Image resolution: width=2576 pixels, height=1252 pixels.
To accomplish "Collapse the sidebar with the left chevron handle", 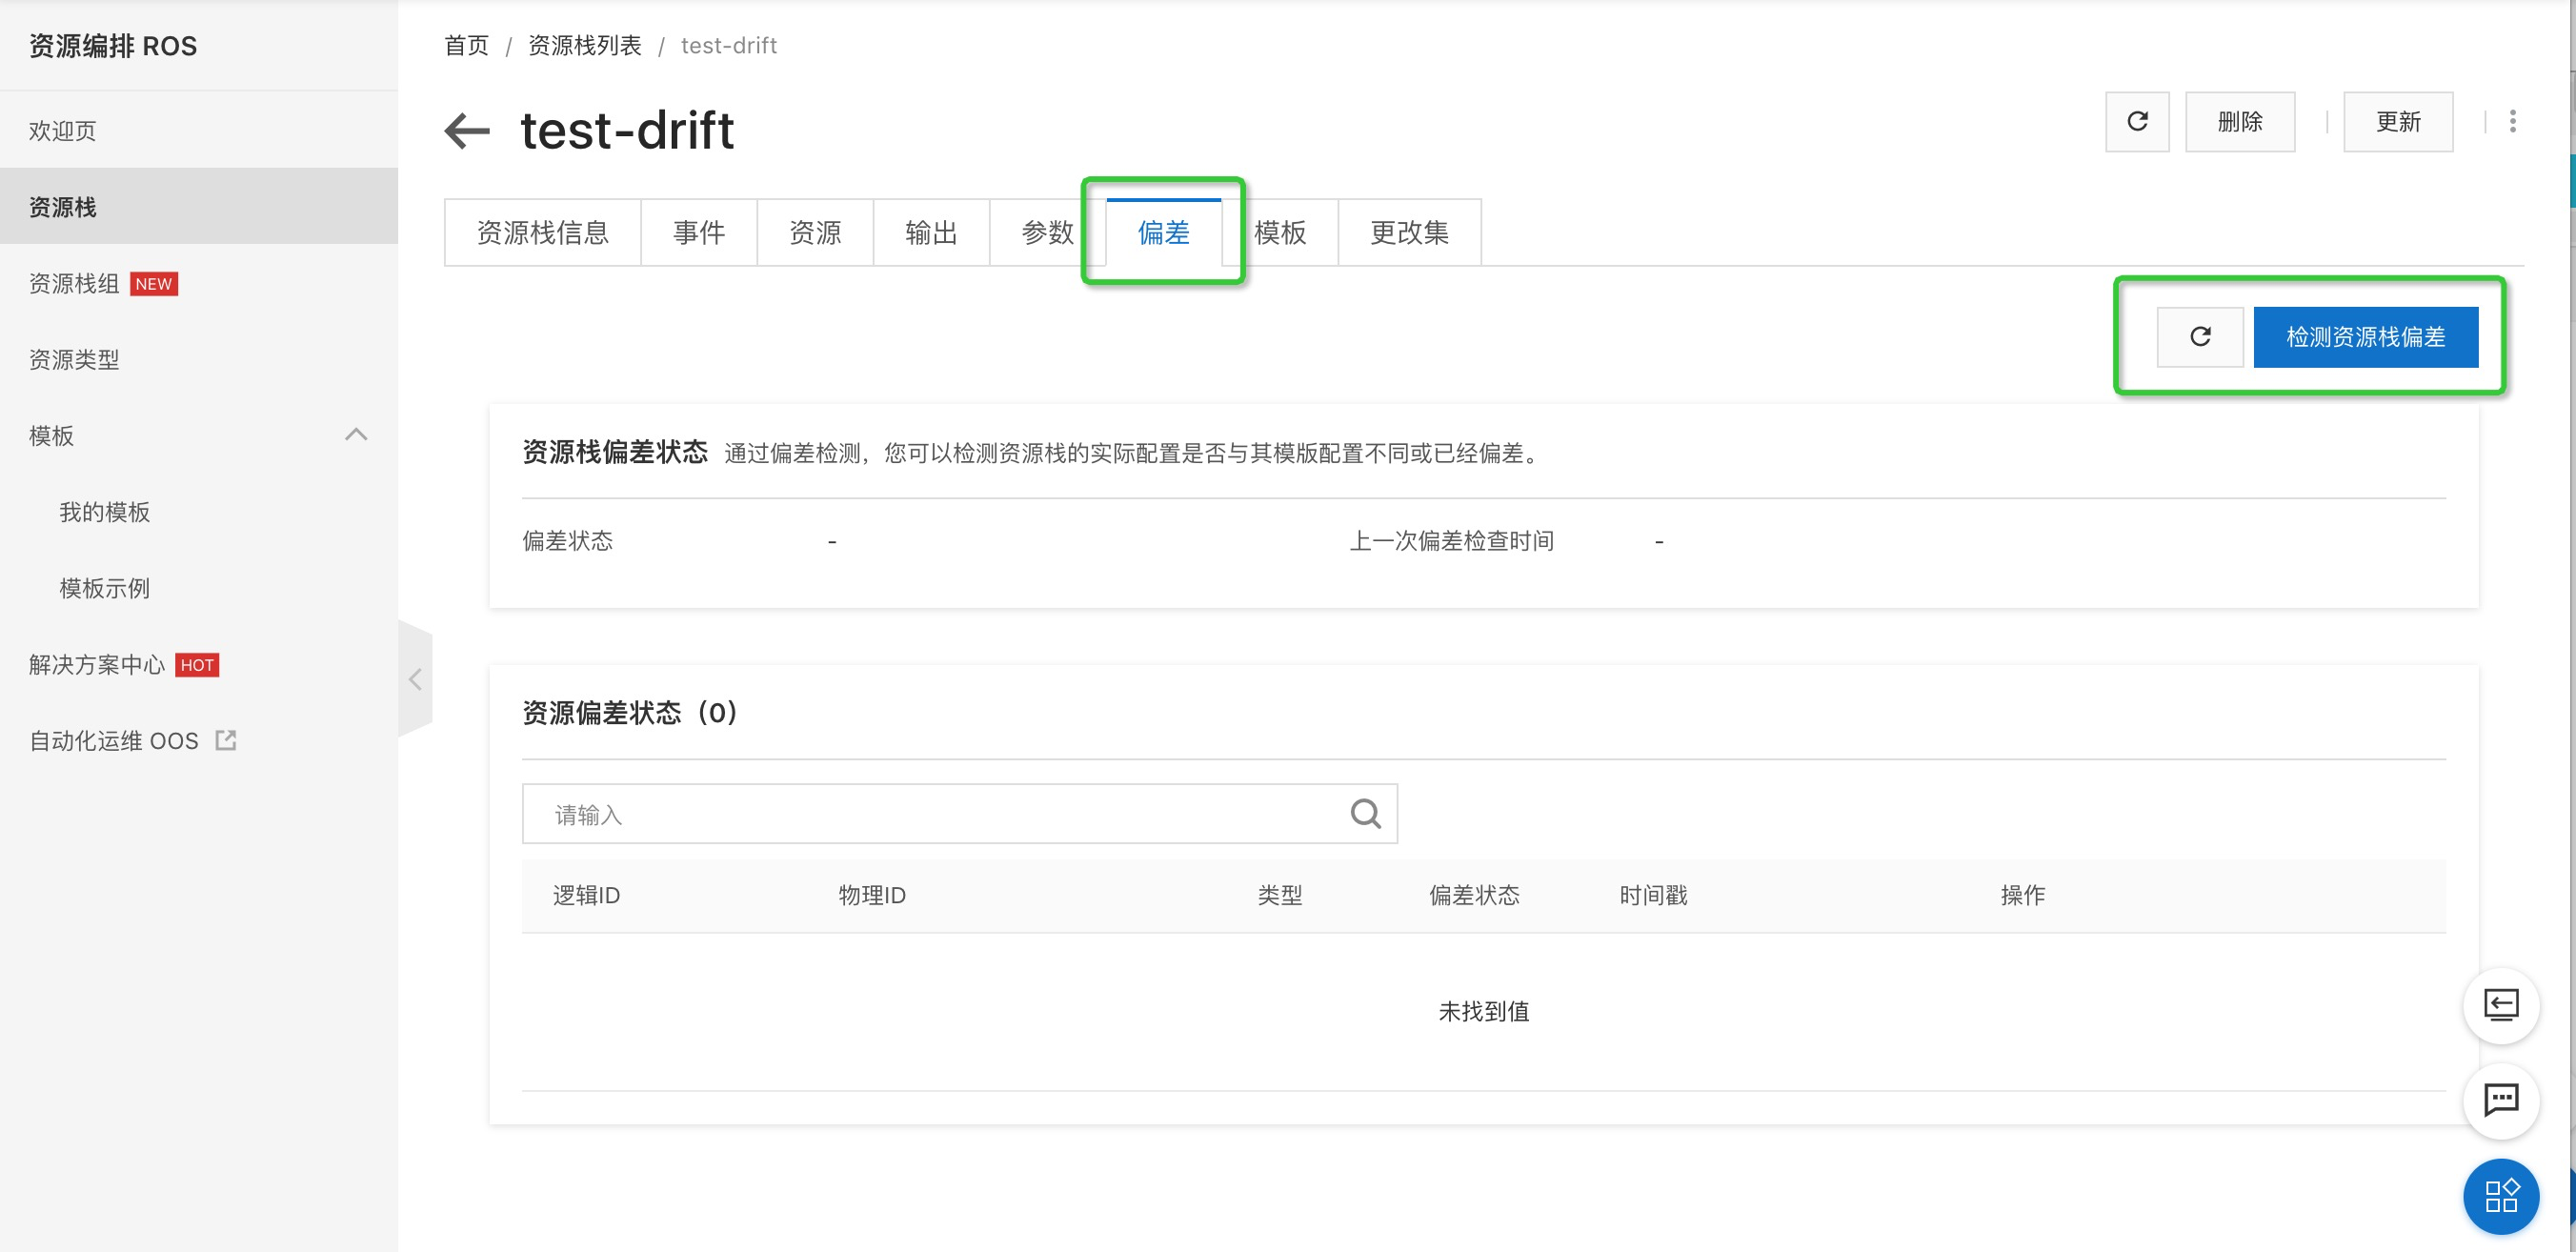I will click(x=415, y=680).
